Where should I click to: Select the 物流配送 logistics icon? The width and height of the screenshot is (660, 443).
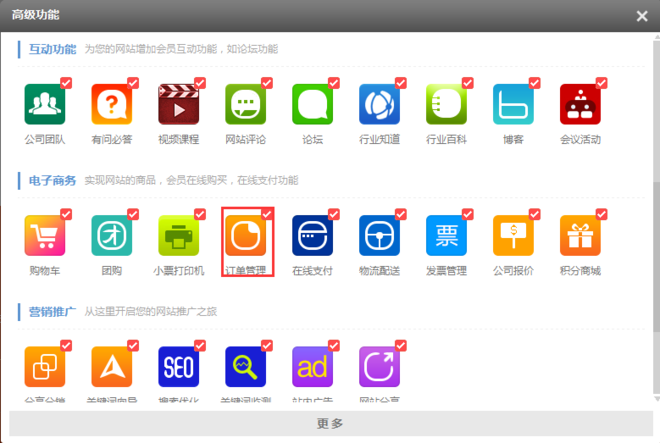tap(379, 235)
